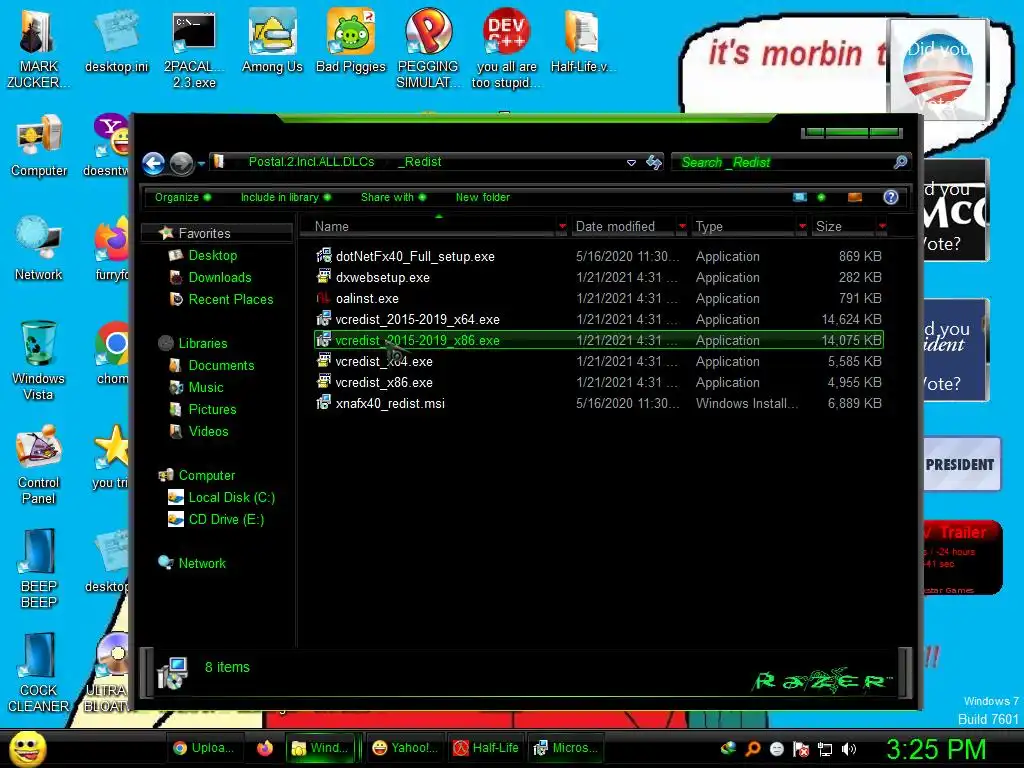Sort files by Name column
Viewport: 1024px width, 768px height.
click(428, 227)
